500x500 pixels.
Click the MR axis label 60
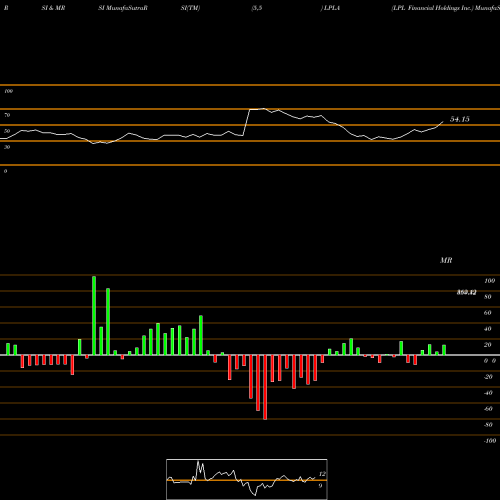point(488,313)
